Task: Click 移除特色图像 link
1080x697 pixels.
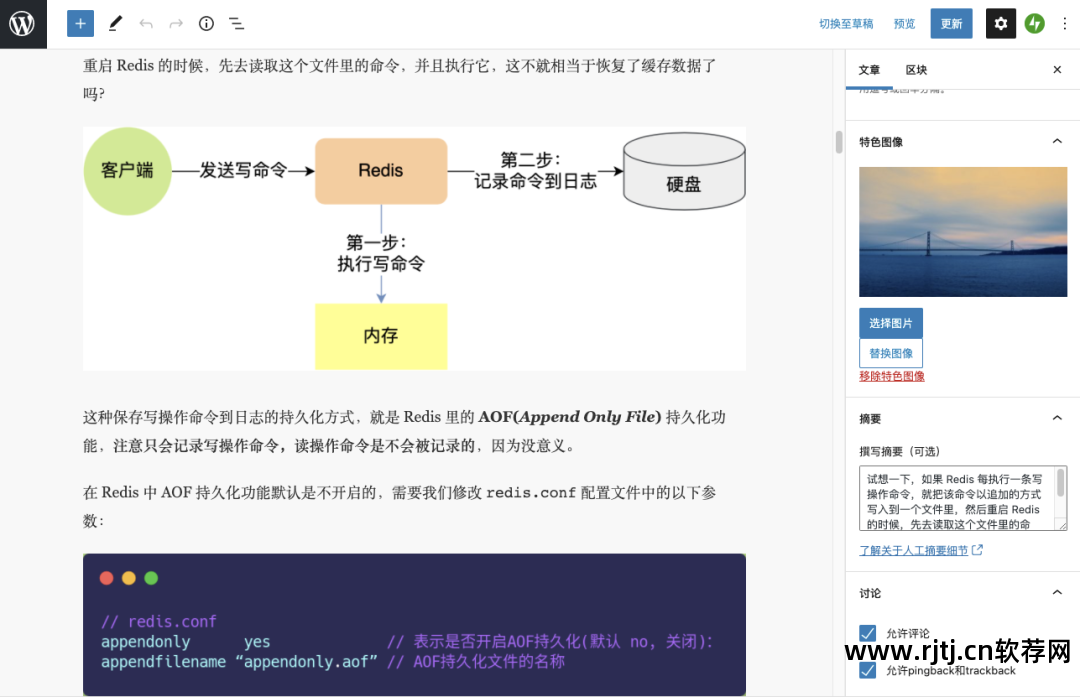Action: (x=891, y=376)
